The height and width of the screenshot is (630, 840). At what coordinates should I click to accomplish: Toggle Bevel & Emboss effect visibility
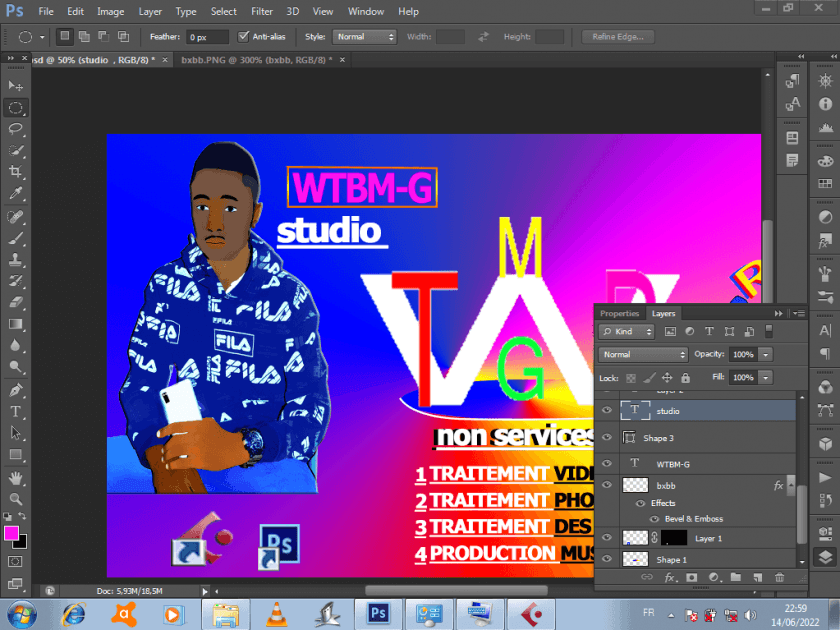pos(654,519)
